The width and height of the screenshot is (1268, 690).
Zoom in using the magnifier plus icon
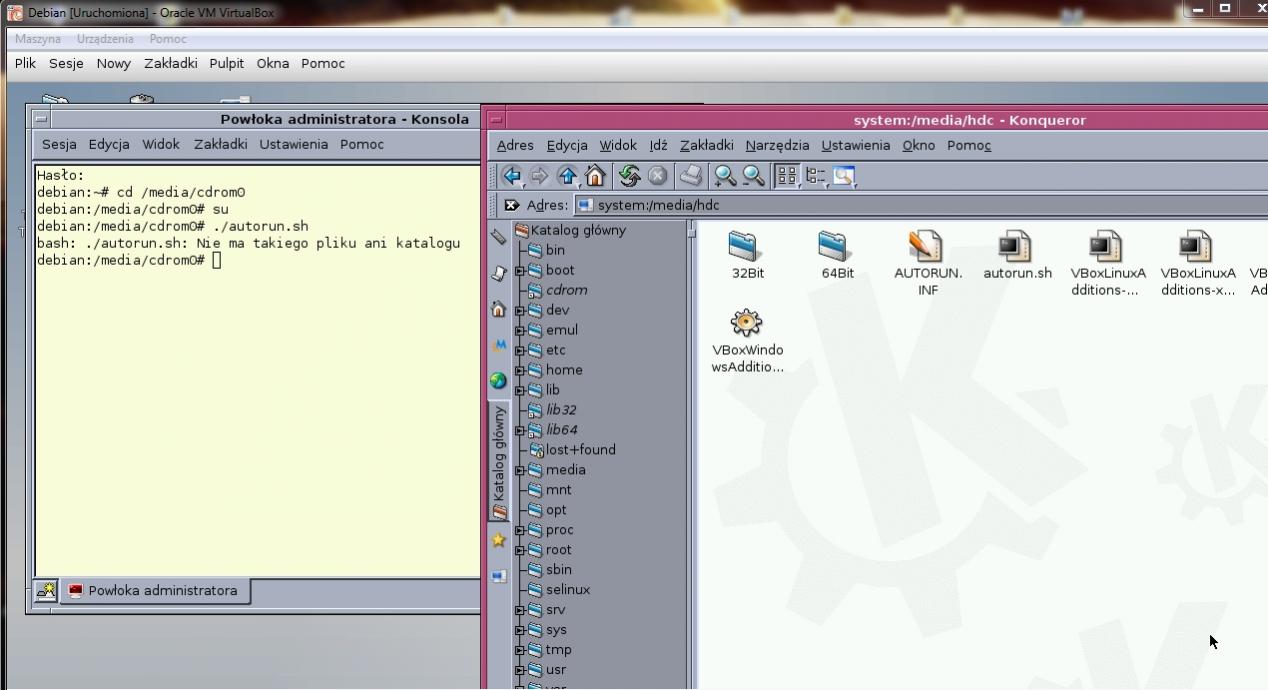(x=725, y=176)
